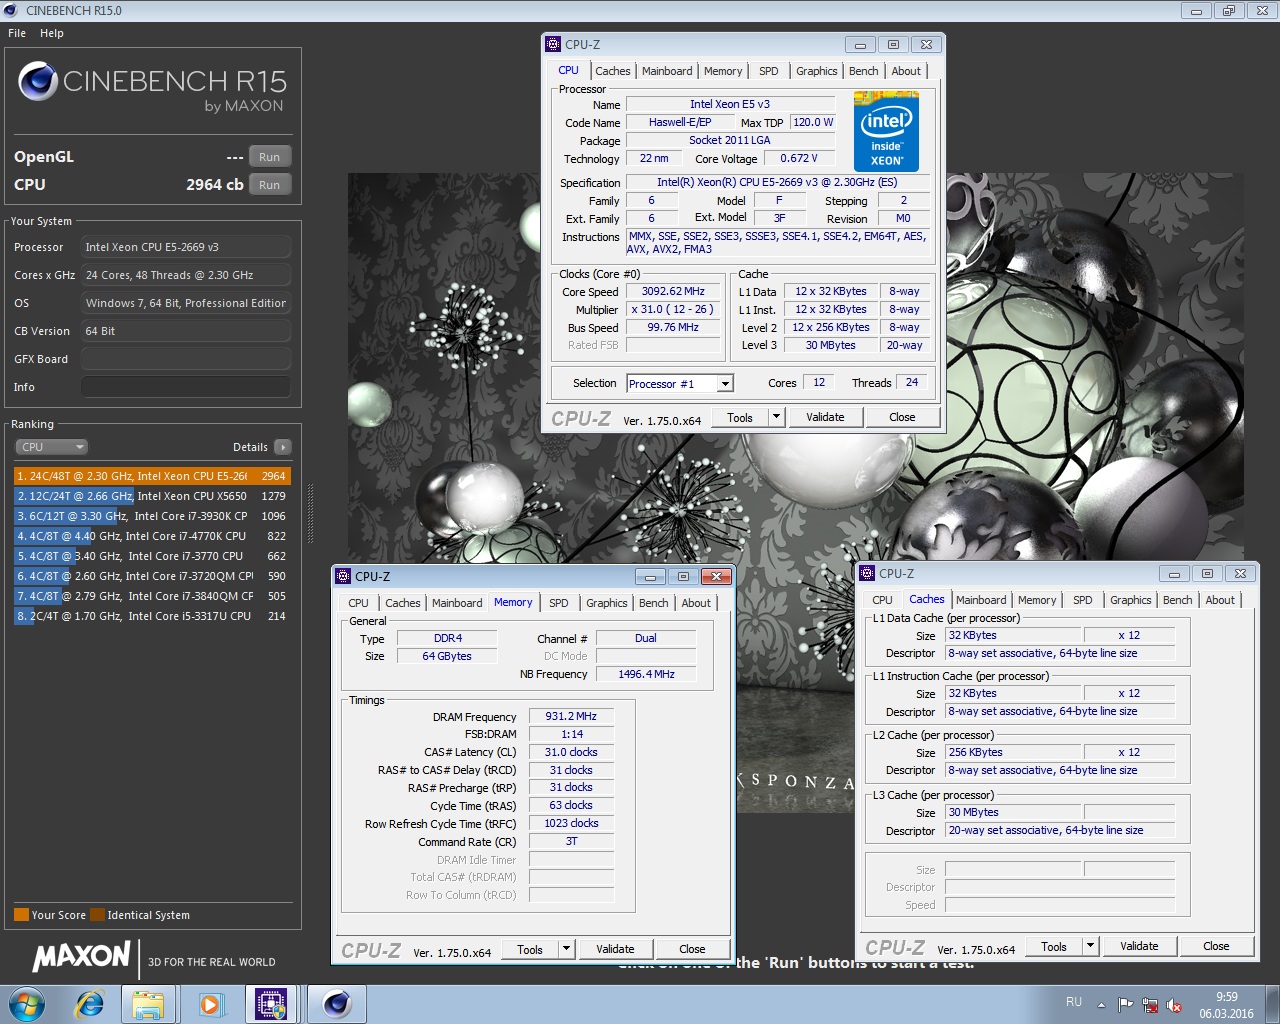Open the CPU ranking type dropdown

51,447
